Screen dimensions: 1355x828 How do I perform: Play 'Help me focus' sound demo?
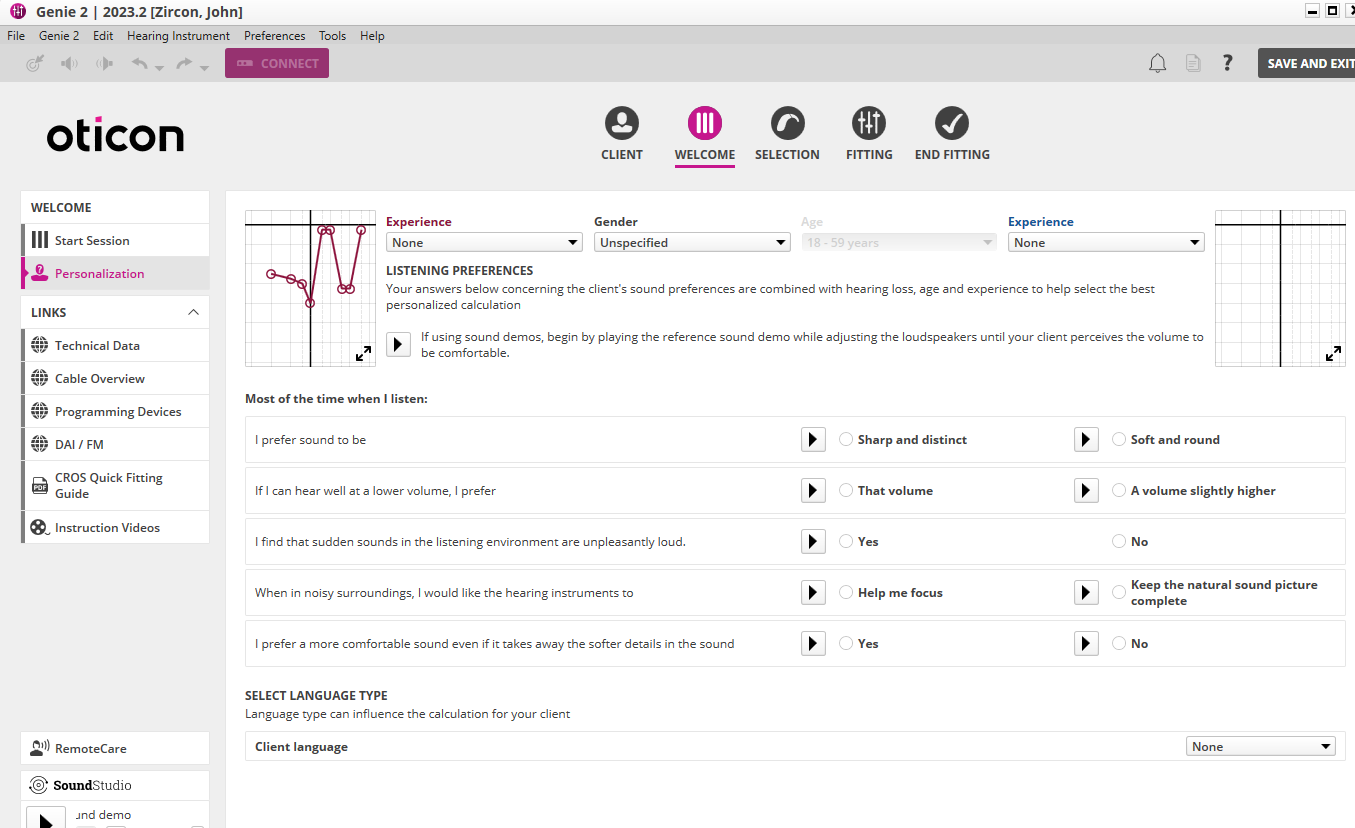click(813, 593)
